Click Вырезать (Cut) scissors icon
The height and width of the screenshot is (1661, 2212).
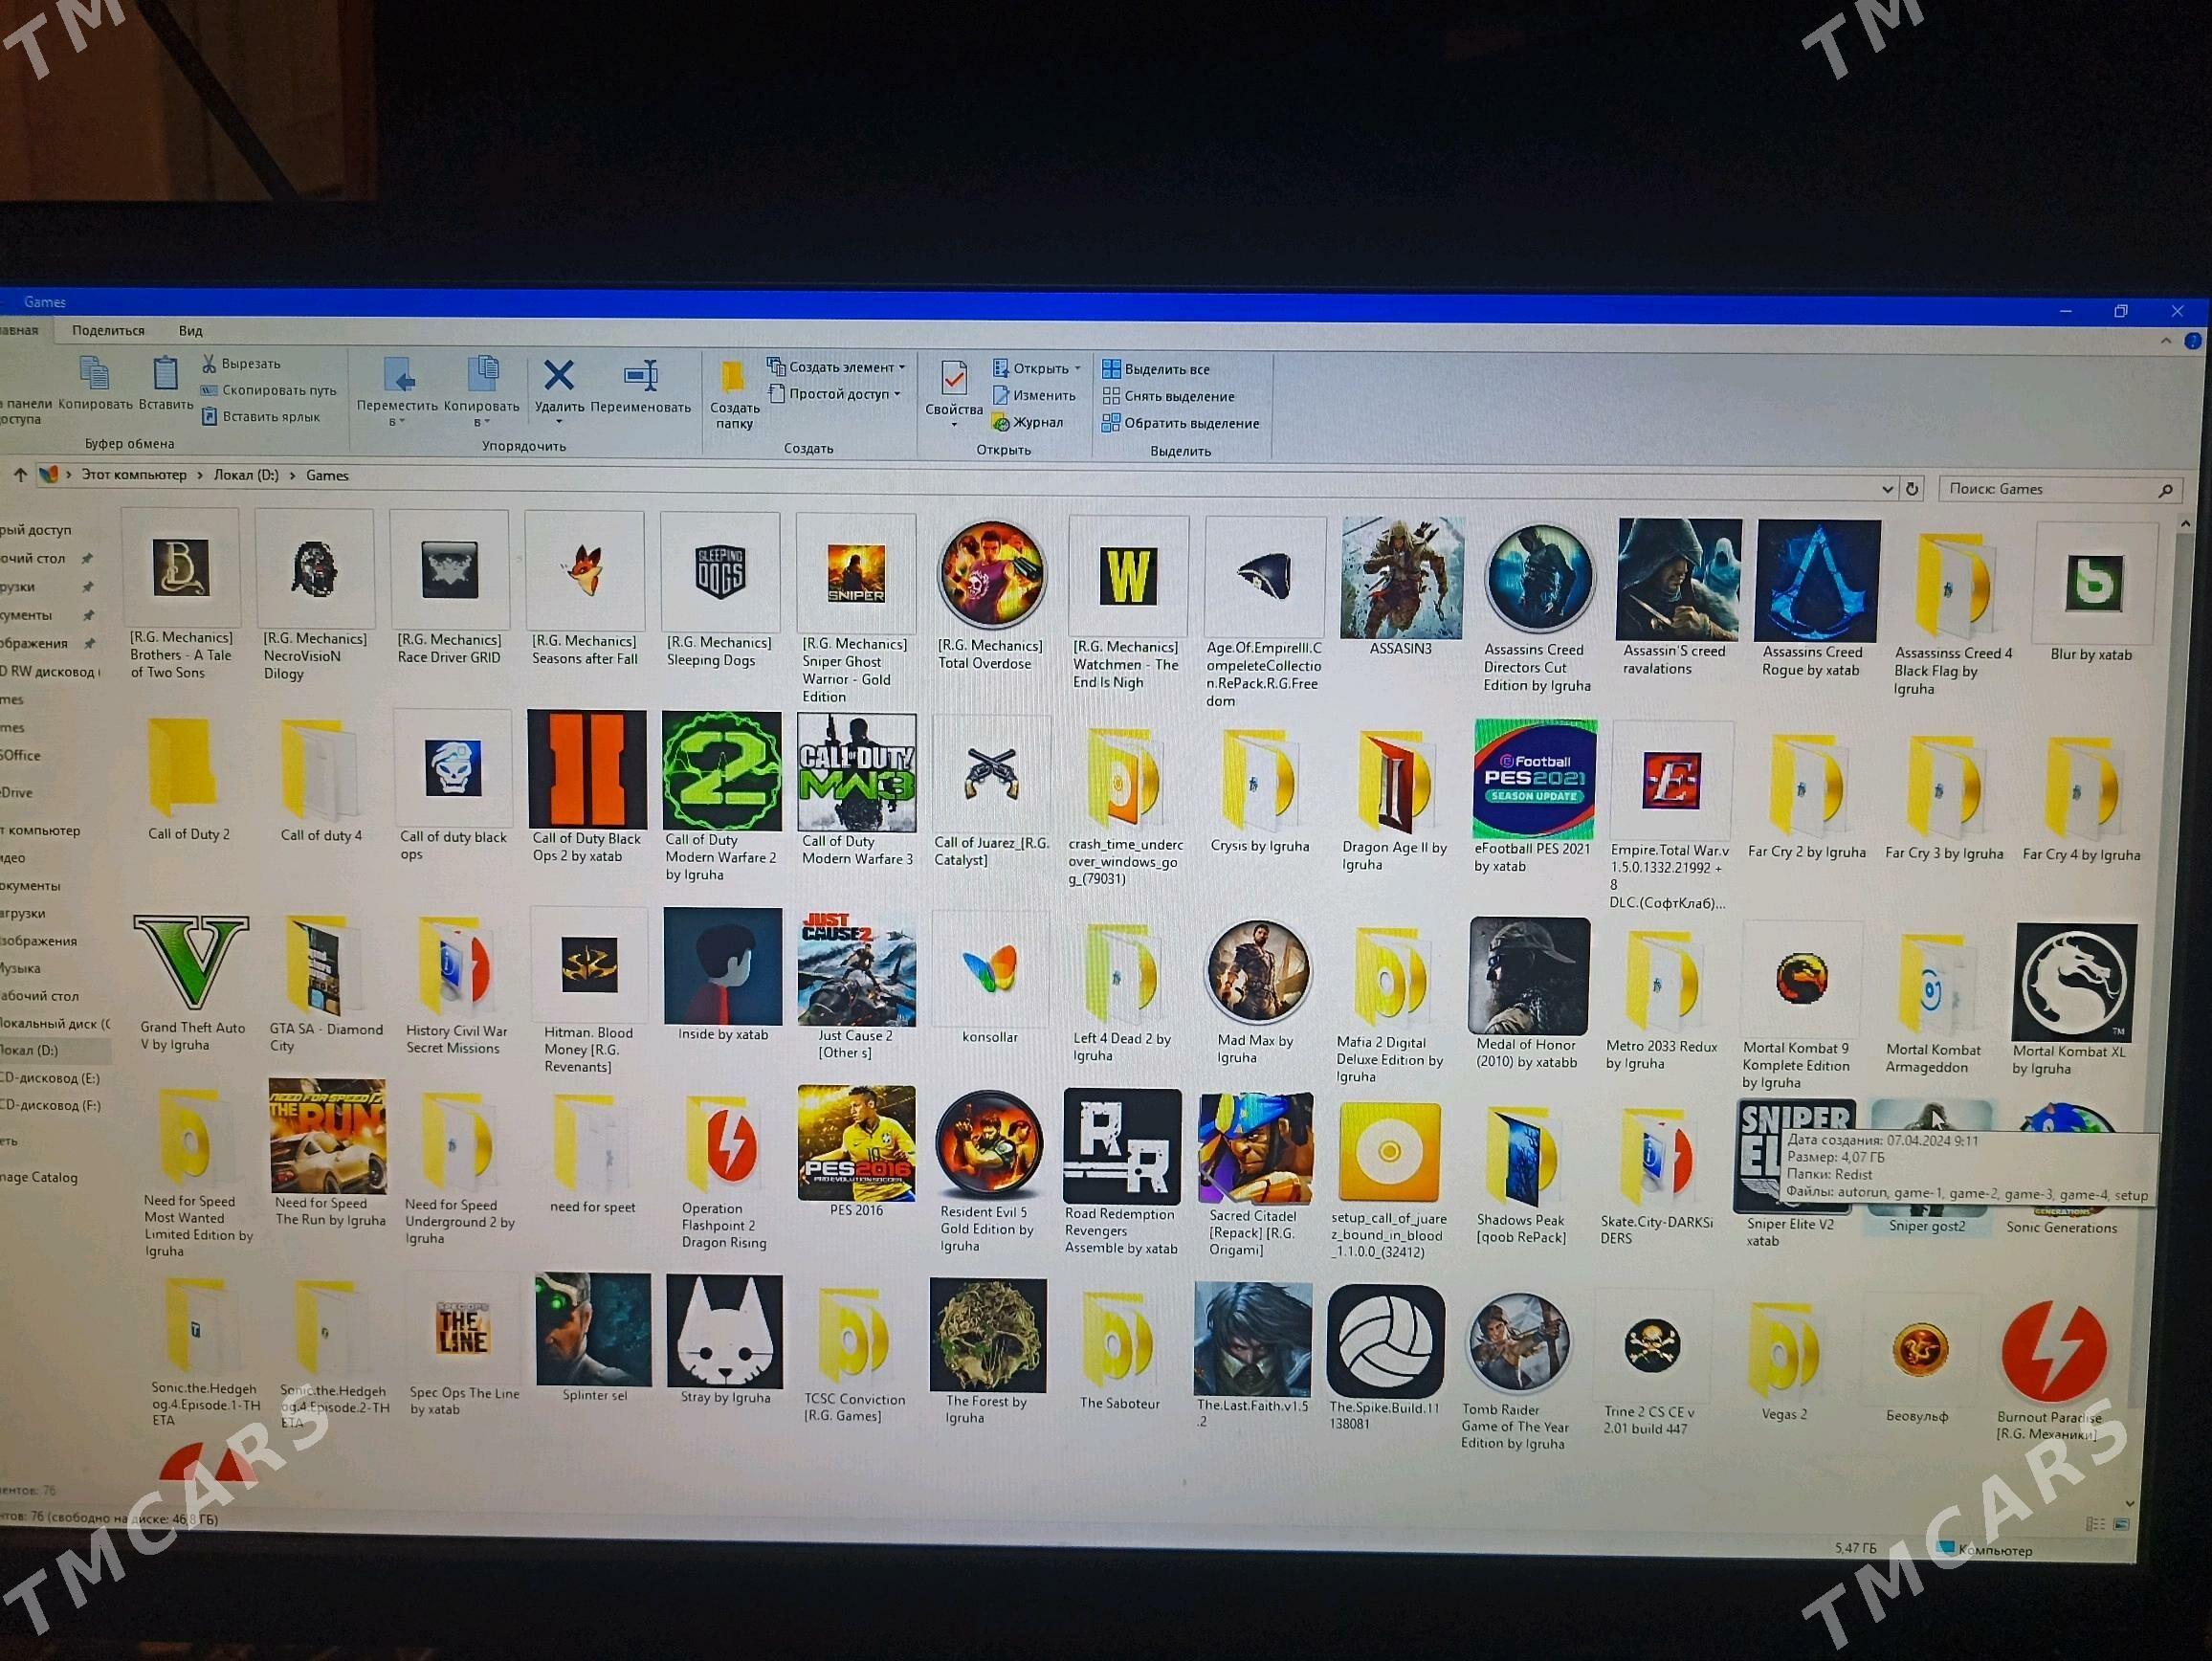pos(209,363)
